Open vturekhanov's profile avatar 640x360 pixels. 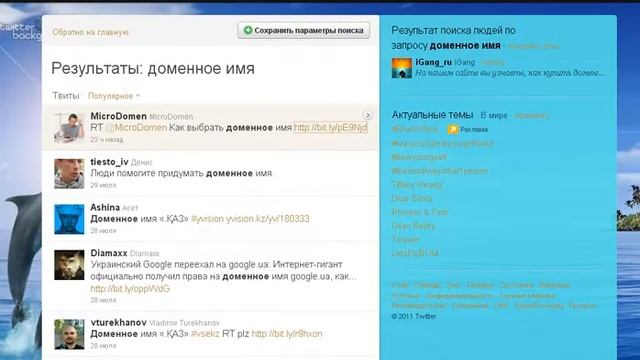pyautogui.click(x=69, y=334)
